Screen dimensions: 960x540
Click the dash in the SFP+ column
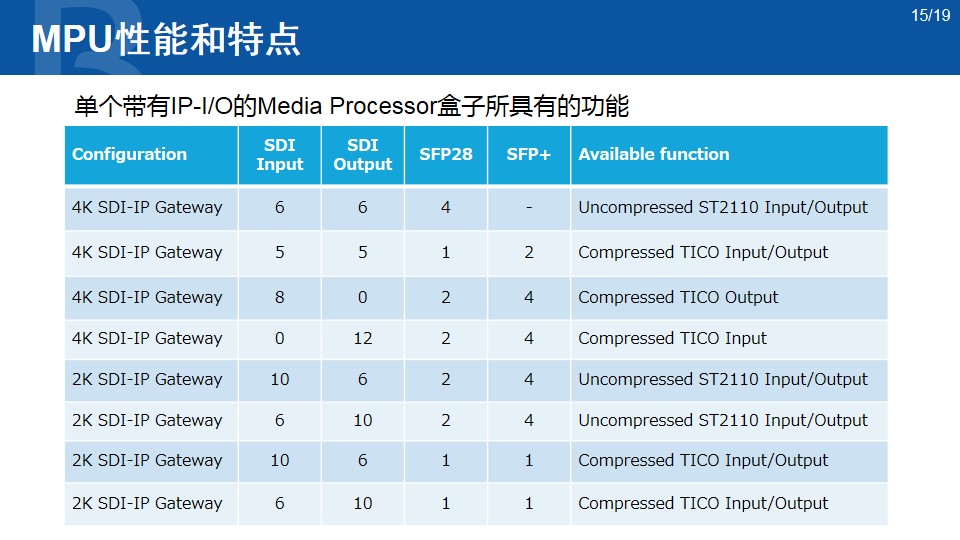coord(529,208)
